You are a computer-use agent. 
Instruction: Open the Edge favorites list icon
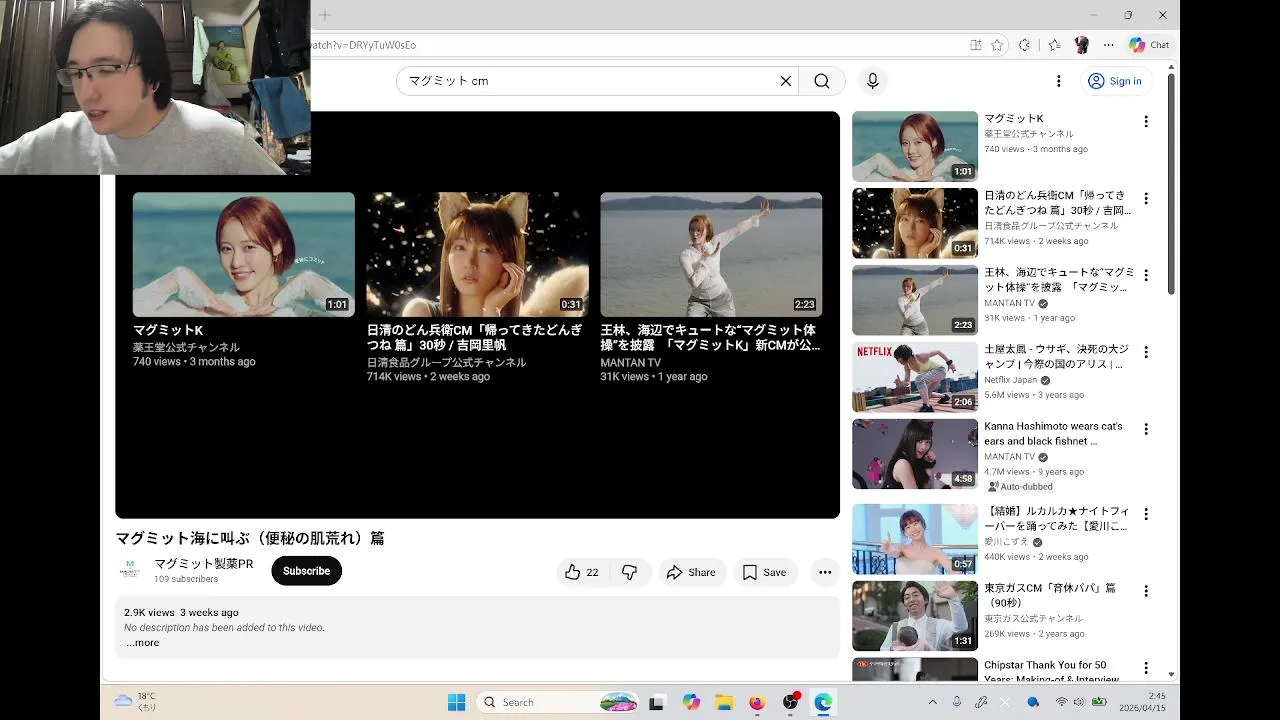coord(1054,45)
